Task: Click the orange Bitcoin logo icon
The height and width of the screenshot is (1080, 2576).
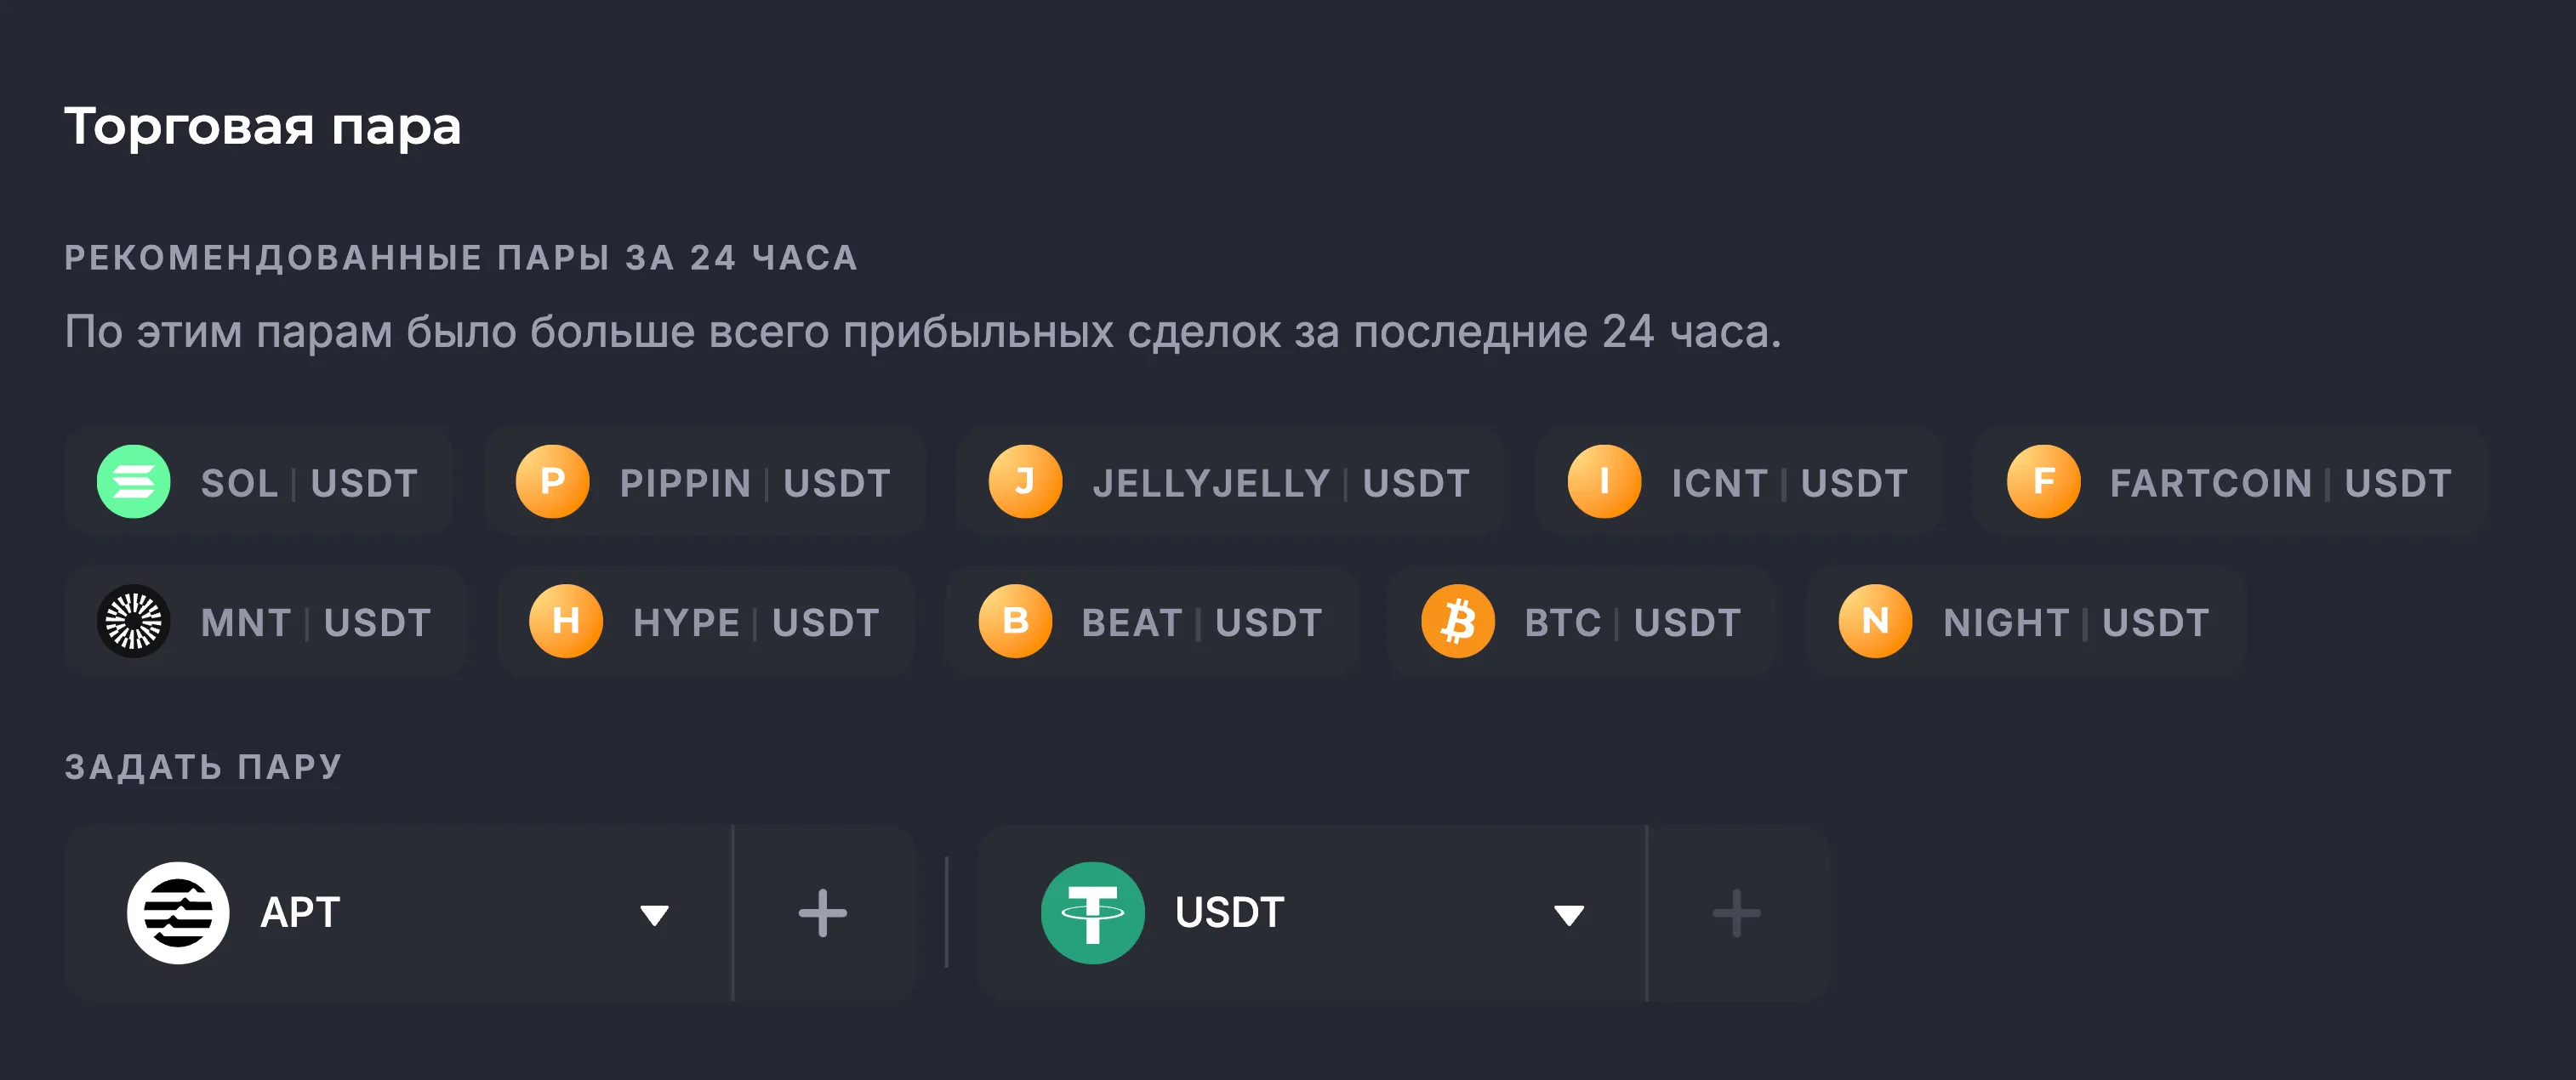Action: pyautogui.click(x=1457, y=621)
